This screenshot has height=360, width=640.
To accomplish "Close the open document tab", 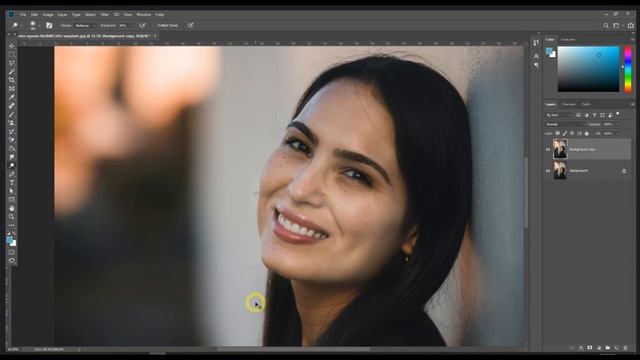I will point(155,36).
